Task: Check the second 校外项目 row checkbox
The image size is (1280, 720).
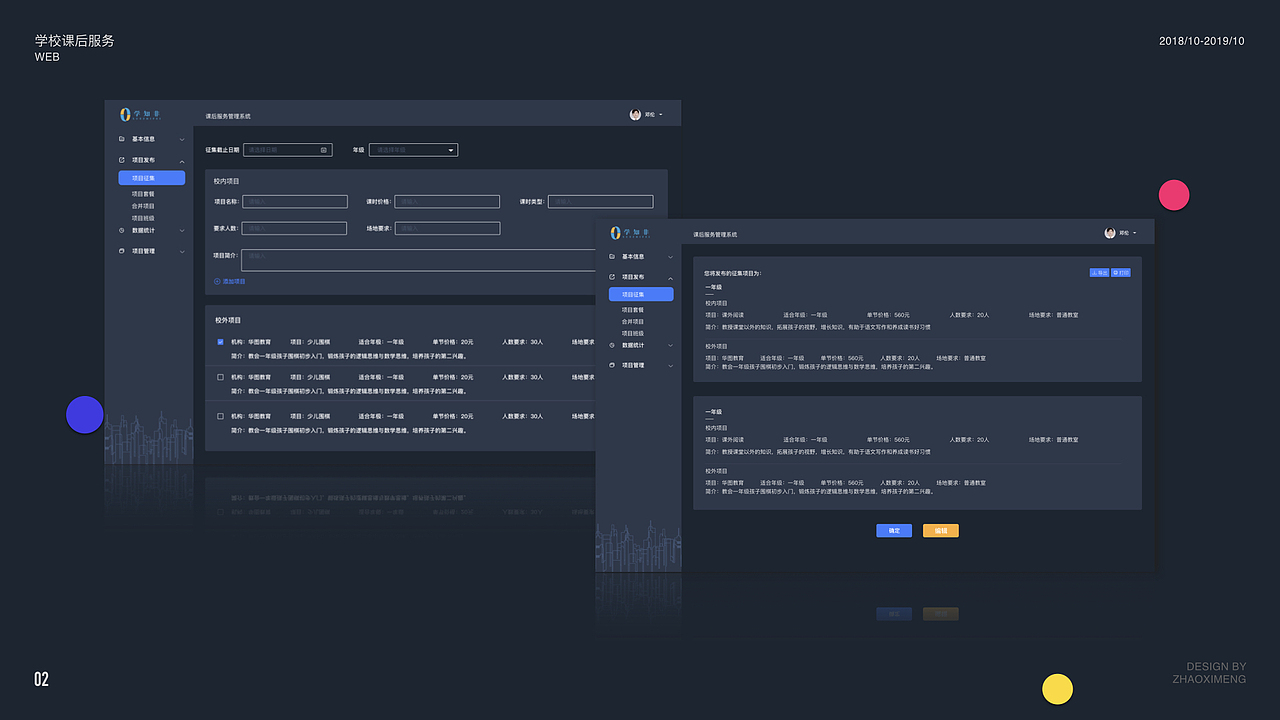Action: tap(220, 377)
